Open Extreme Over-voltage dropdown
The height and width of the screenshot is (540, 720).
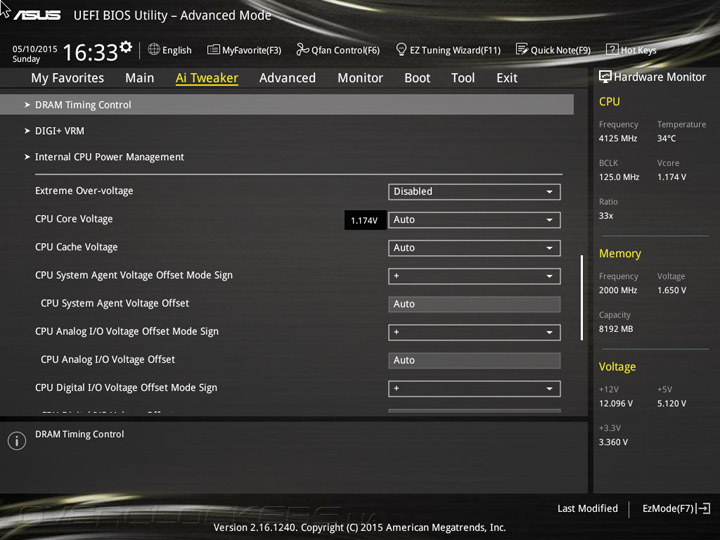(x=474, y=191)
